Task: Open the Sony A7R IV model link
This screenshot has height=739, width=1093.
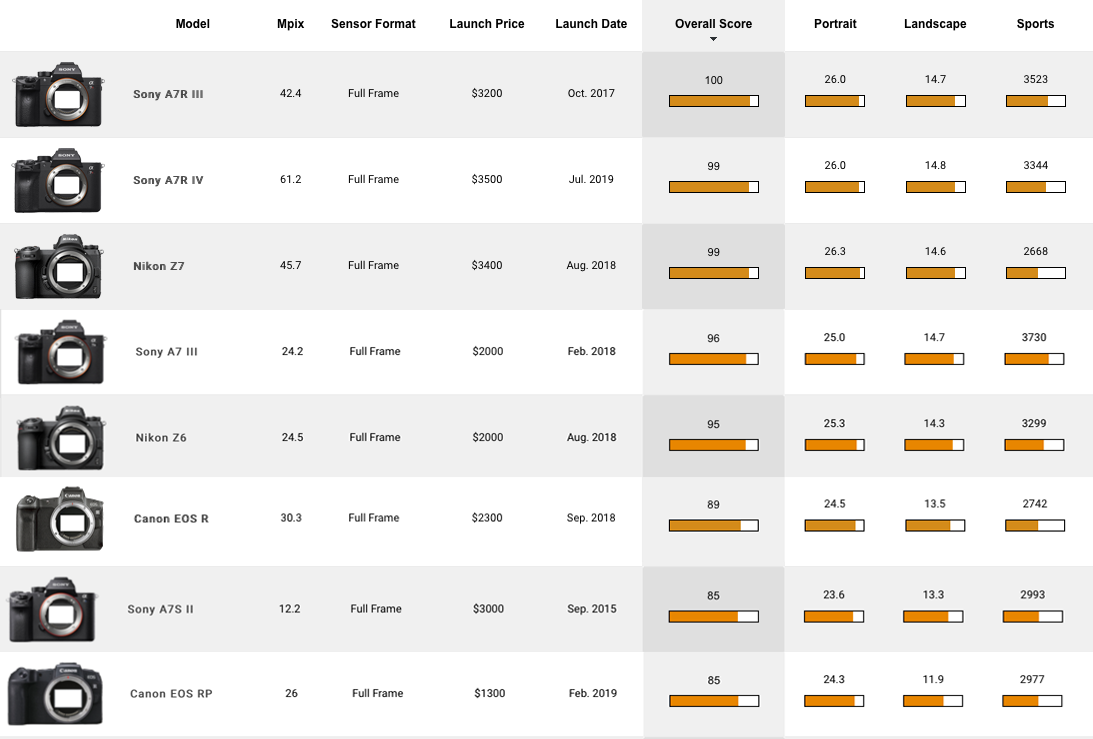Action: click(168, 180)
